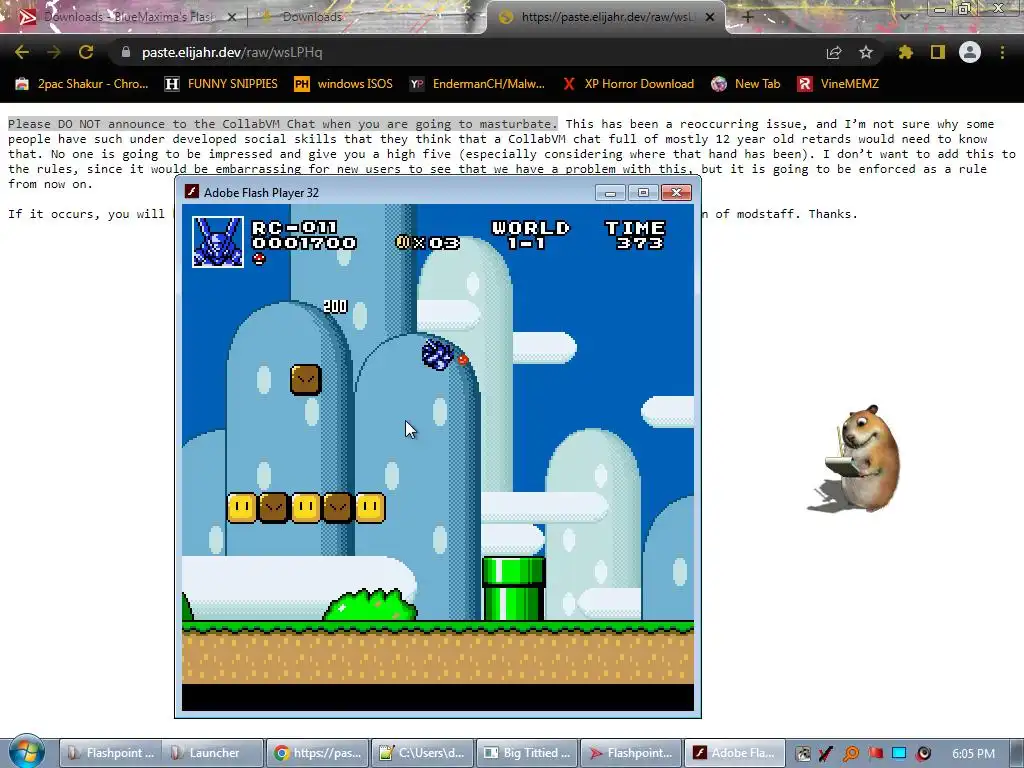
Task: Open the New Tab bookmark
Action: 745,84
